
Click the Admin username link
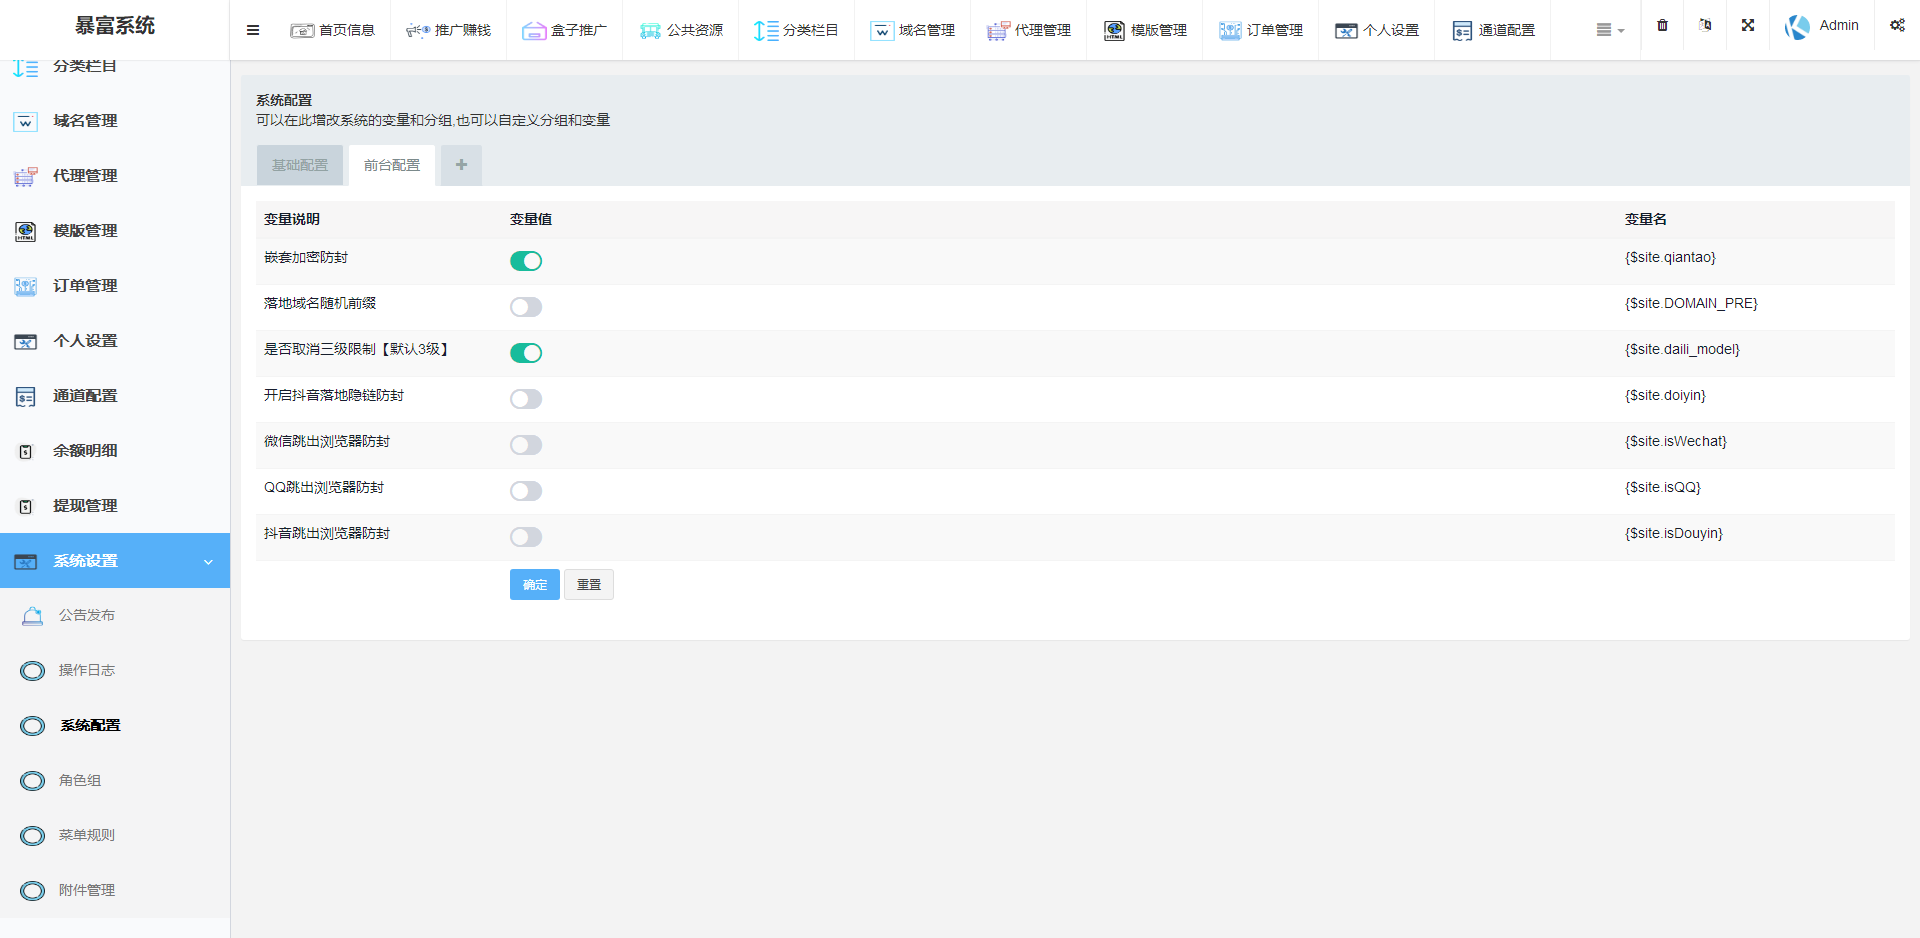(x=1838, y=26)
